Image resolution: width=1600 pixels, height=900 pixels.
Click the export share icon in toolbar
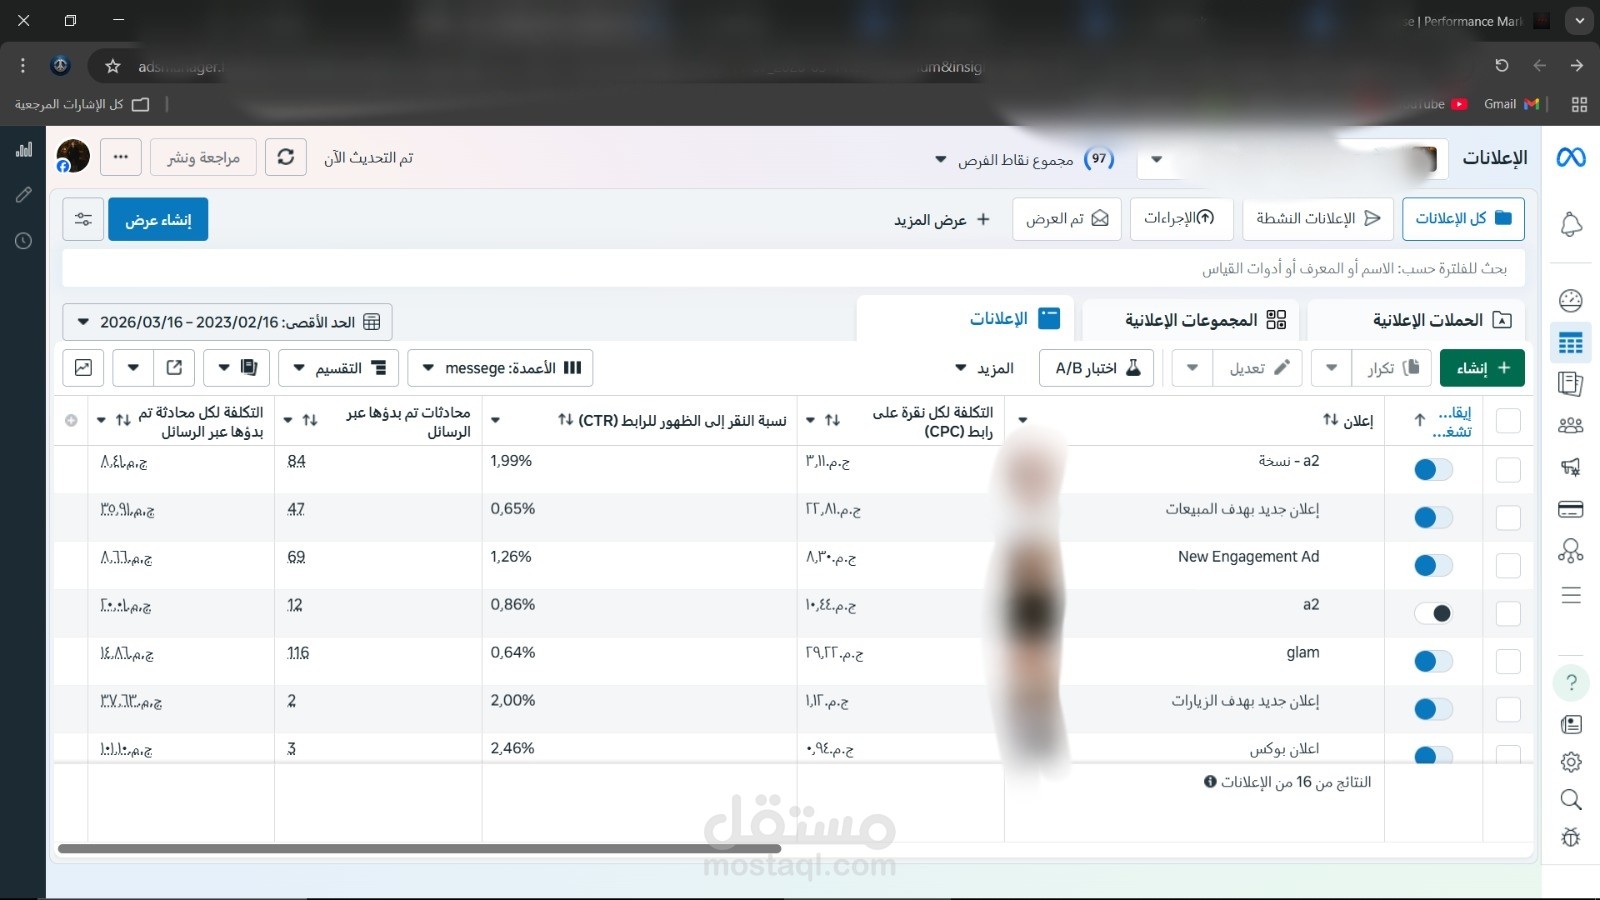point(174,368)
